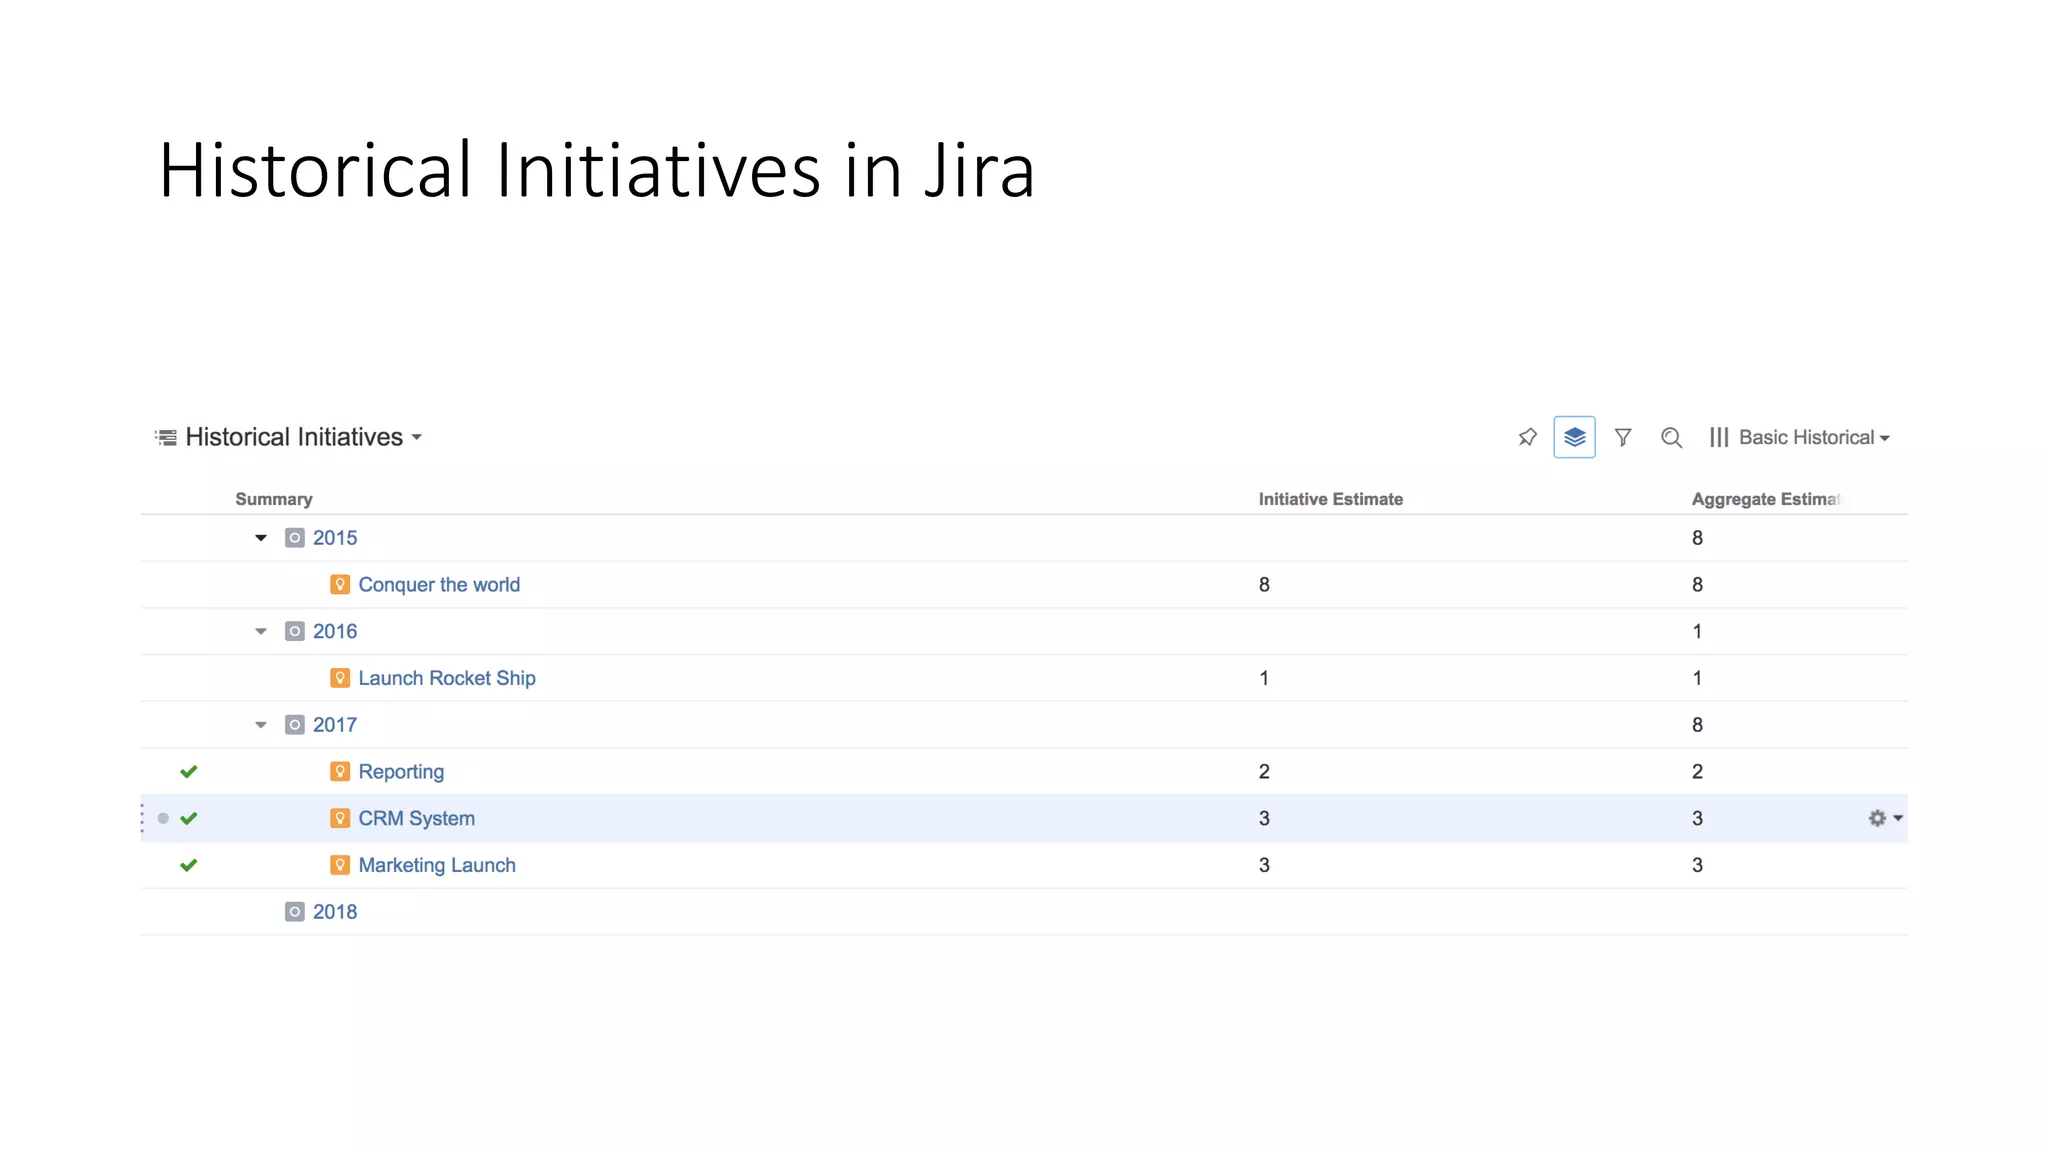Click the 2018 folder icon

pyautogui.click(x=295, y=912)
